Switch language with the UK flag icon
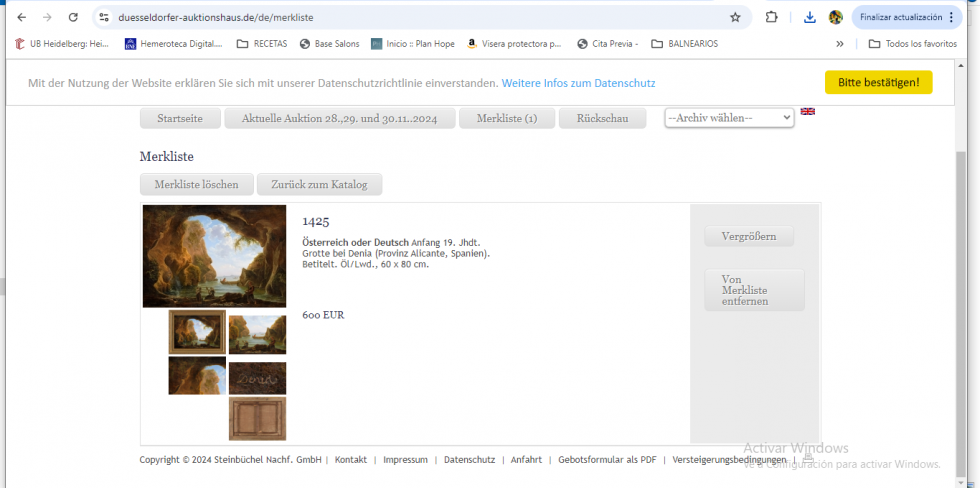Viewport: 980px width, 488px height. (808, 111)
